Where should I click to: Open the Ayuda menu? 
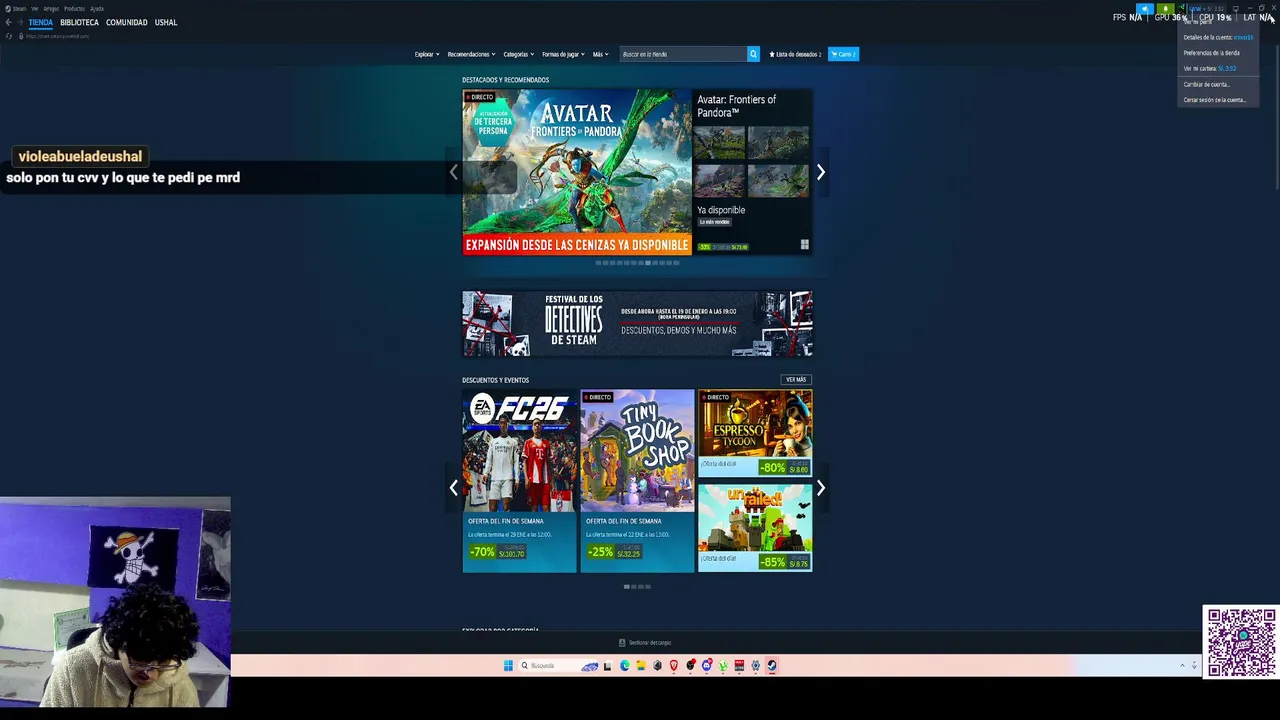coord(97,8)
